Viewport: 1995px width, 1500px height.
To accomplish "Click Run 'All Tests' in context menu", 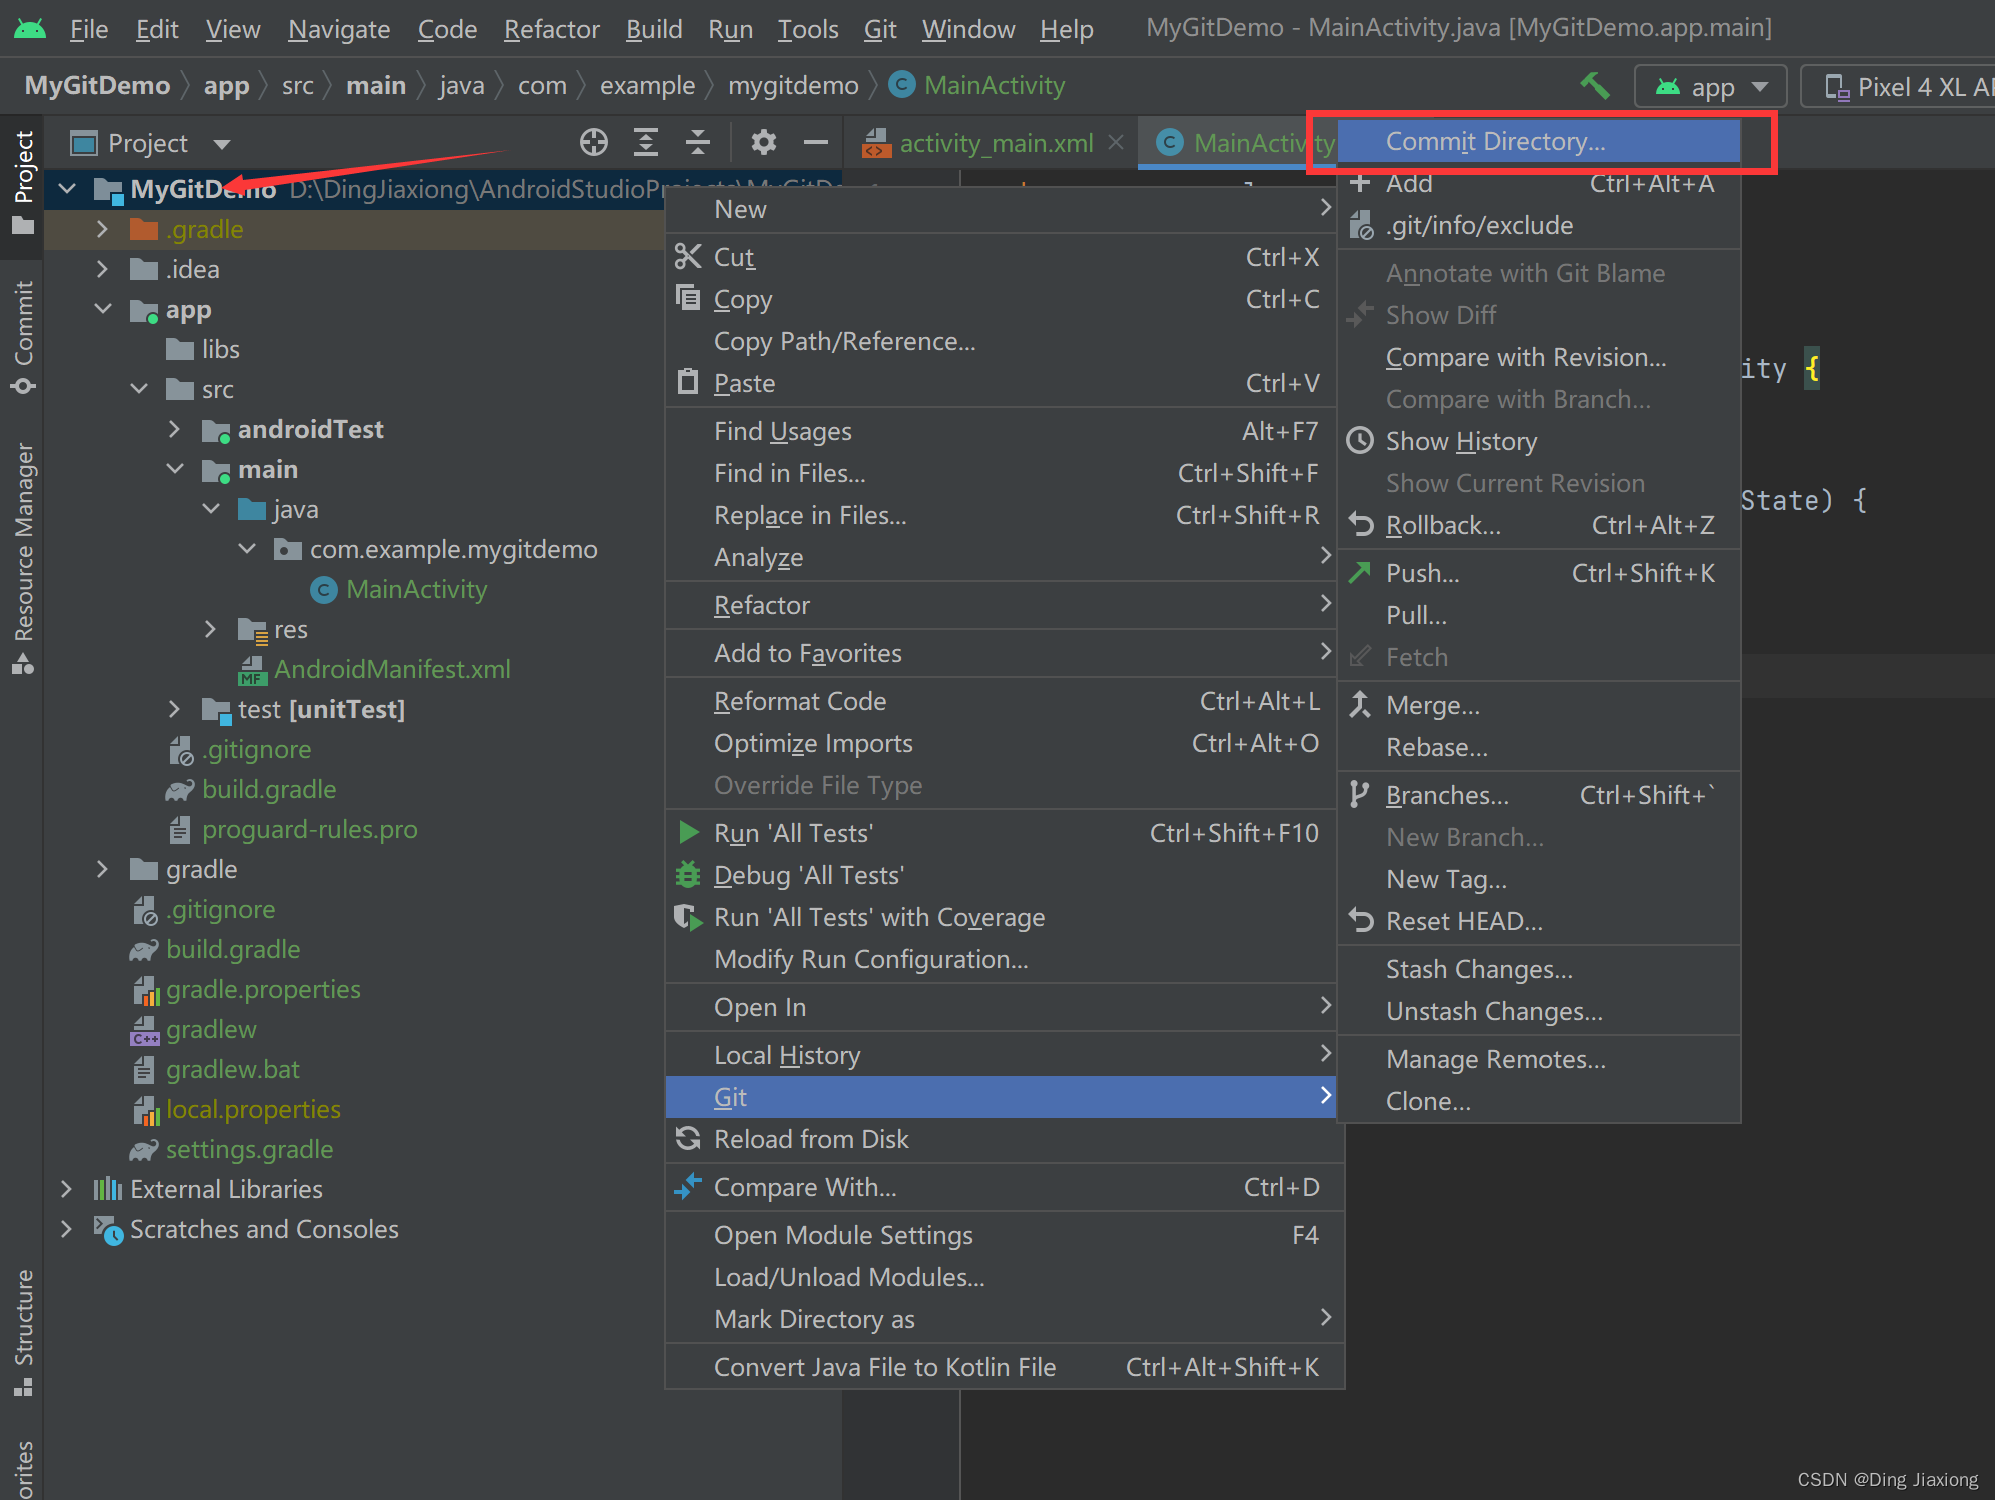I will point(1001,833).
